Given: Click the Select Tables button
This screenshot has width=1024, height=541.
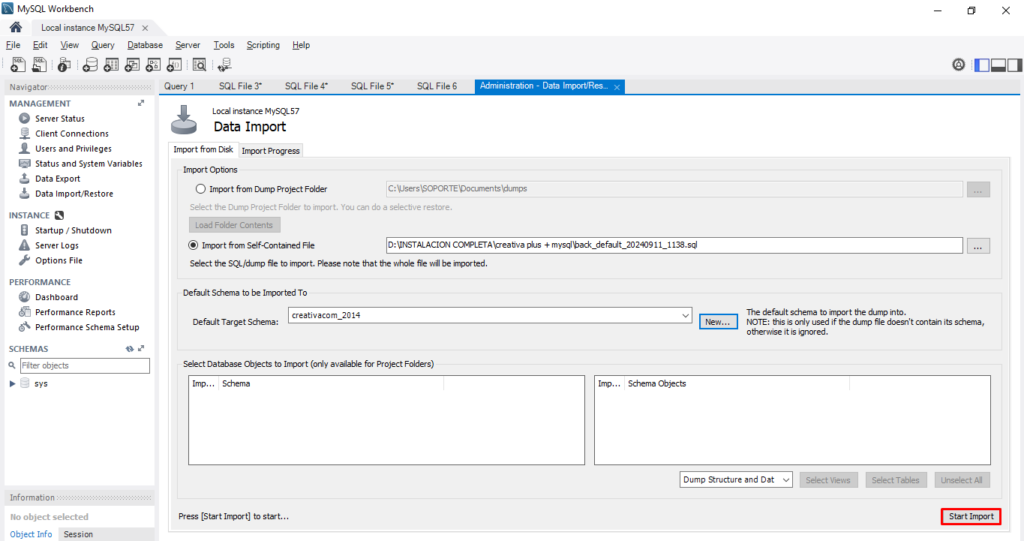Looking at the screenshot, I should (x=895, y=480).
